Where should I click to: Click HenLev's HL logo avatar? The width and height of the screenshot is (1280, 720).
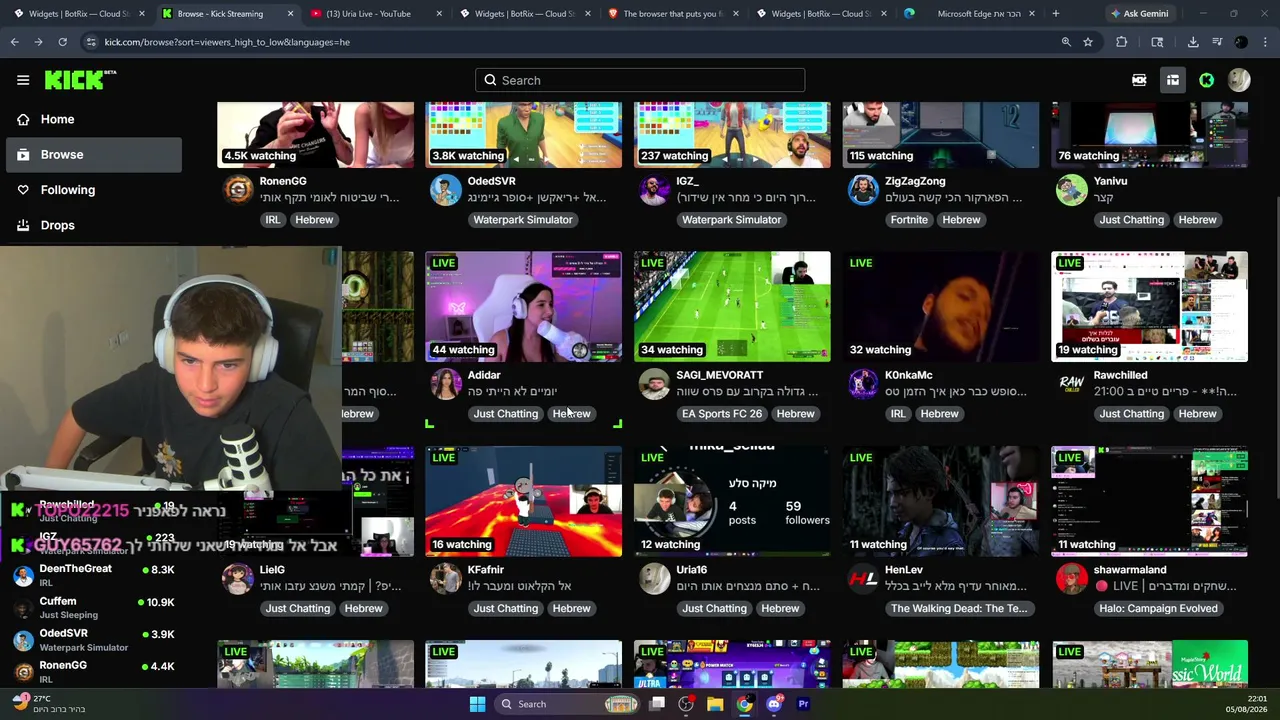coord(863,578)
